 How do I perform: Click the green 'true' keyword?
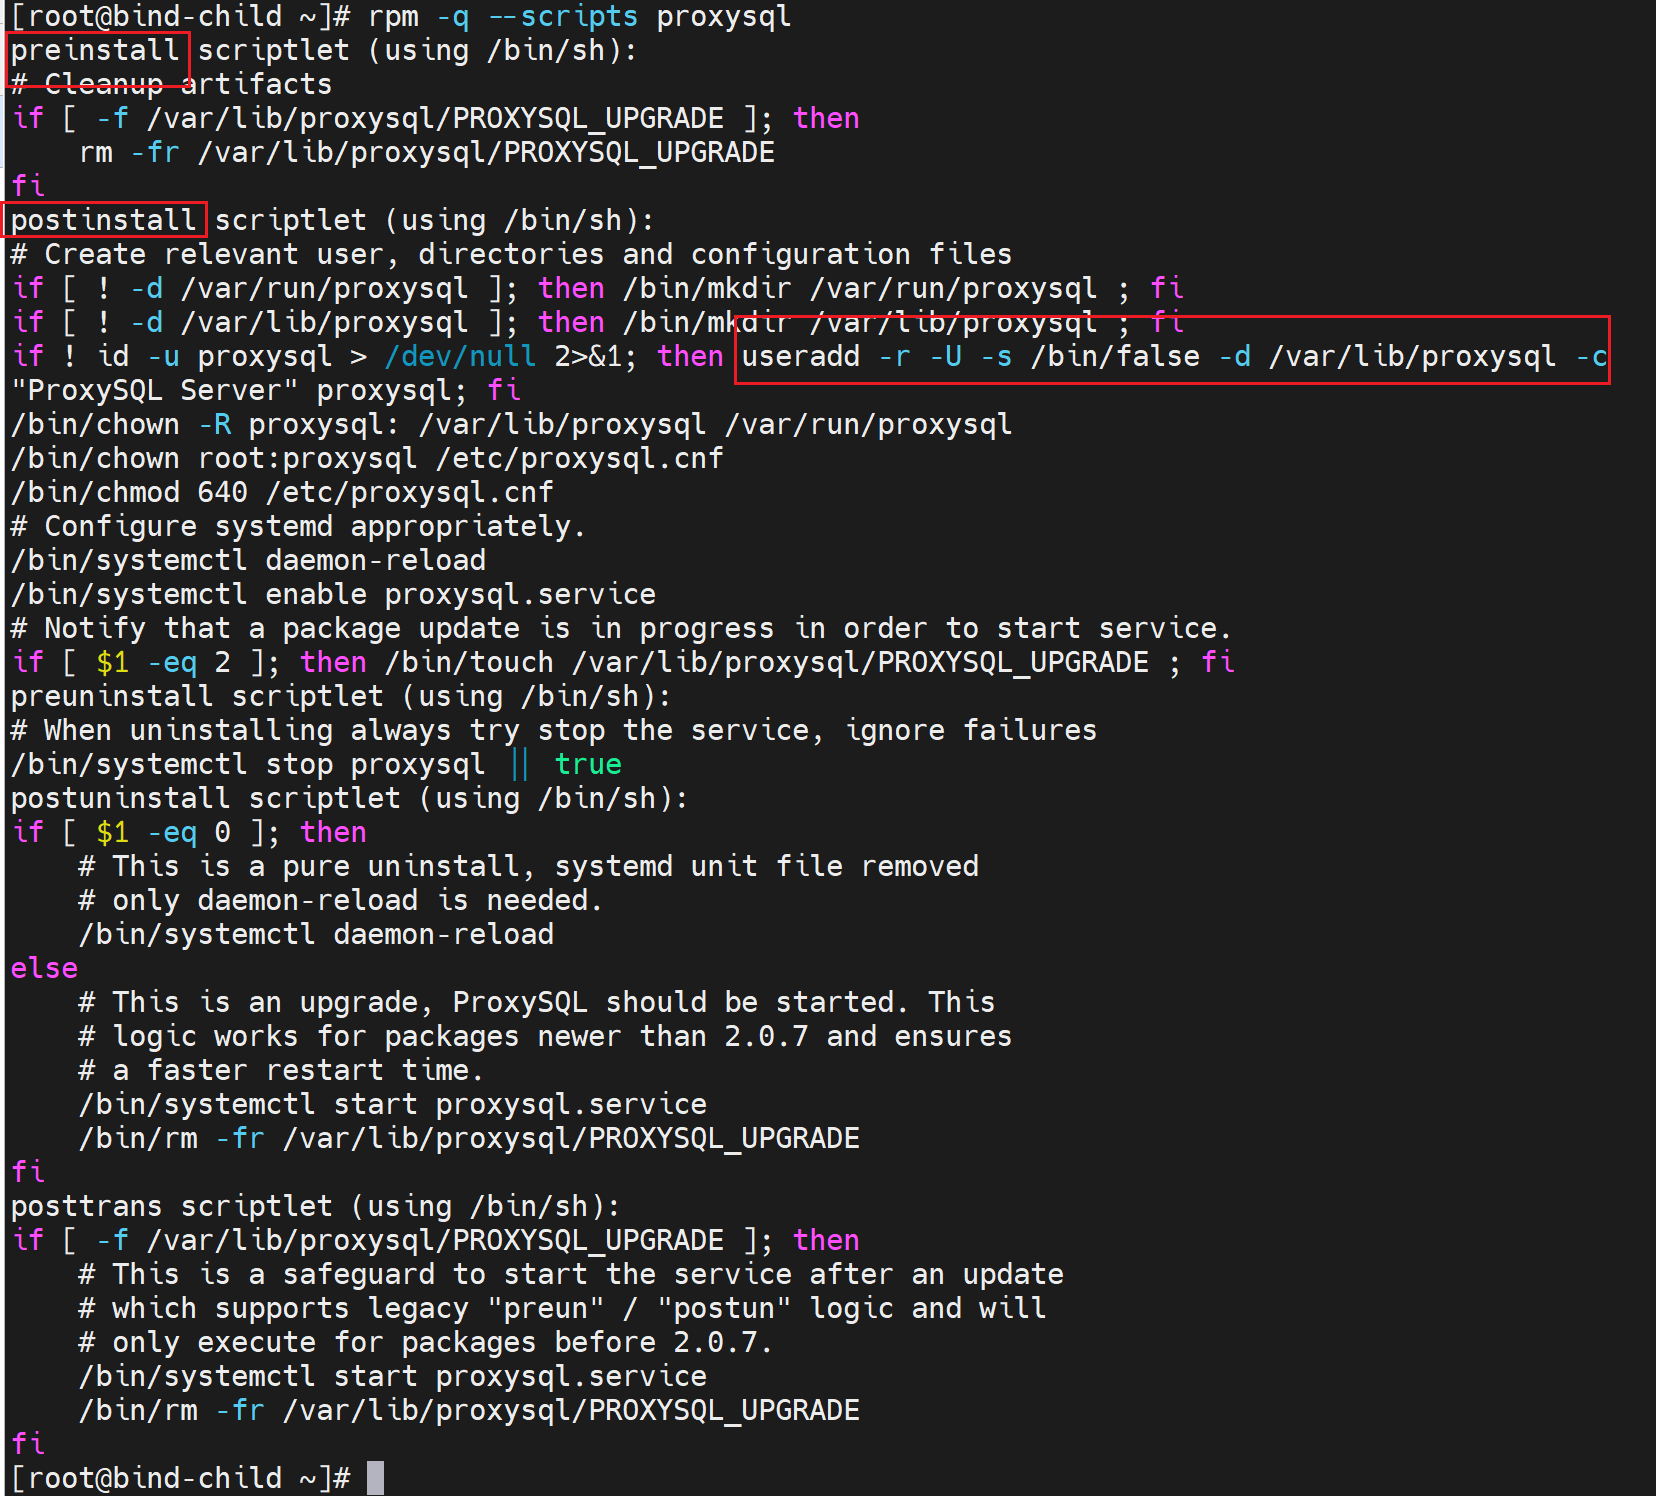click(588, 765)
